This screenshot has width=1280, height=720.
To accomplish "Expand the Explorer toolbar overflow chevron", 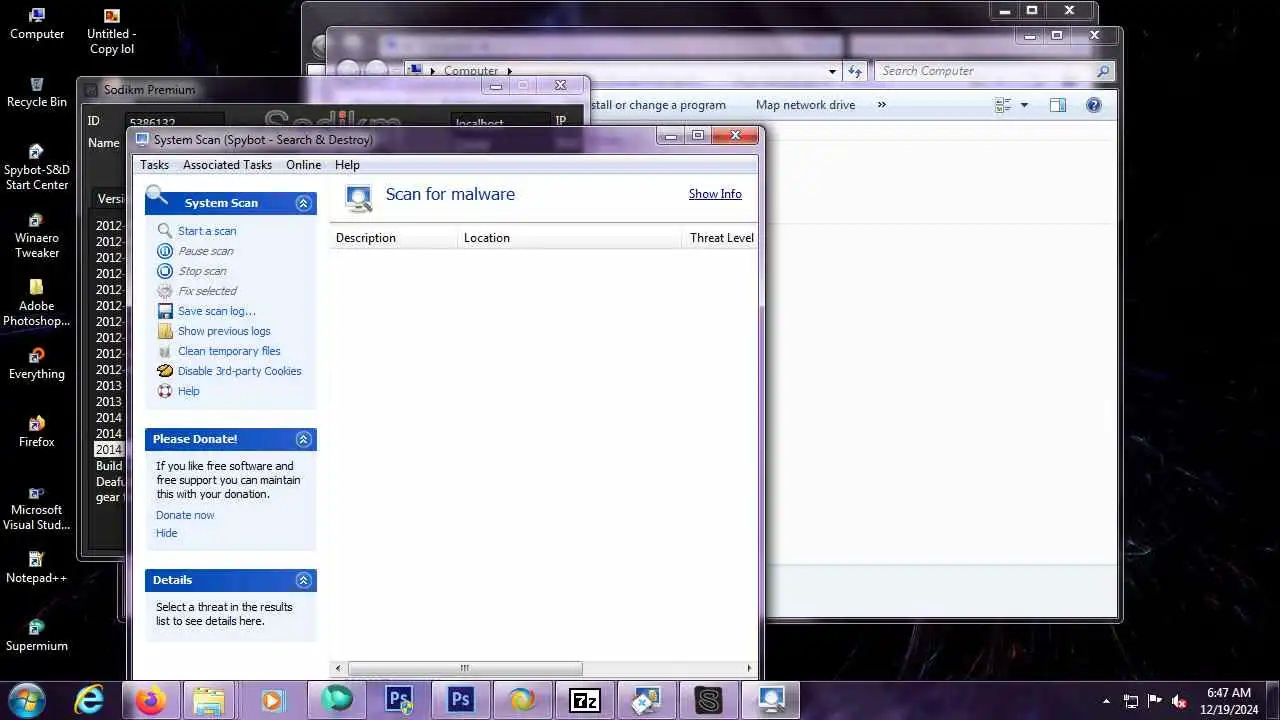I will (881, 105).
